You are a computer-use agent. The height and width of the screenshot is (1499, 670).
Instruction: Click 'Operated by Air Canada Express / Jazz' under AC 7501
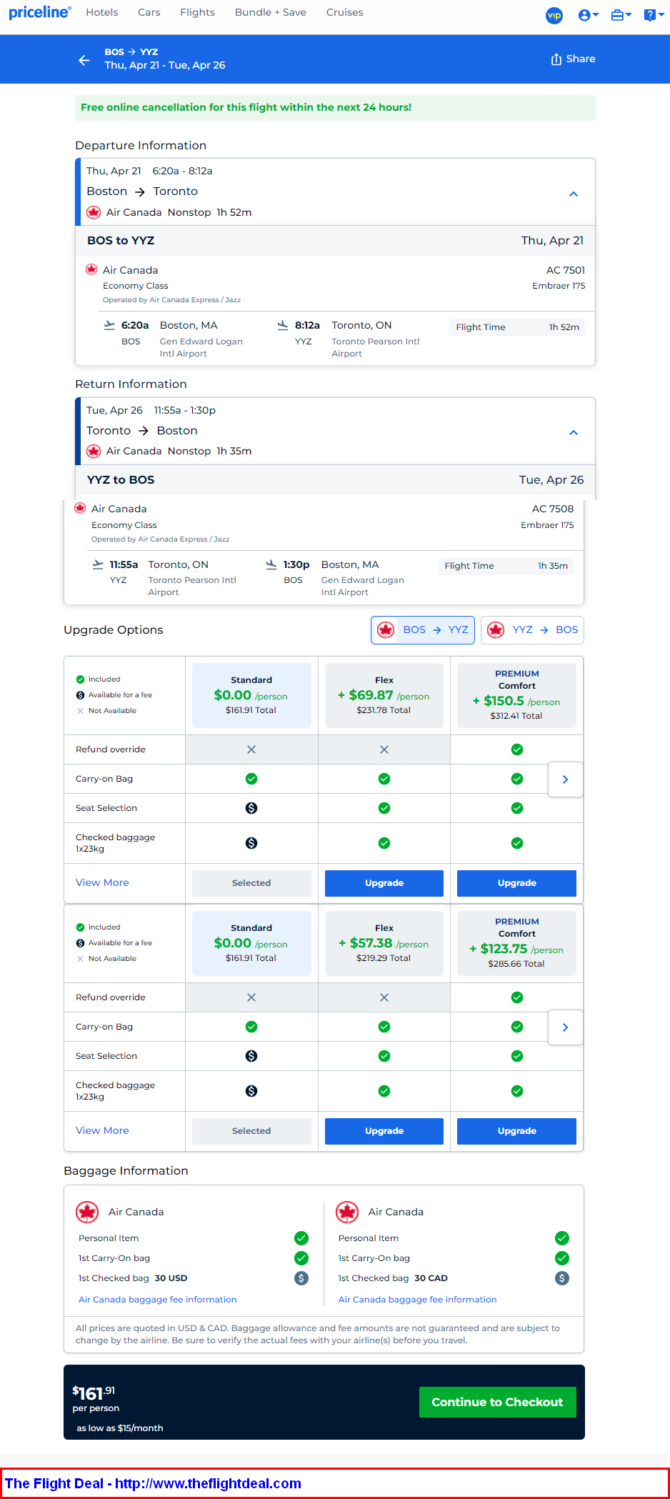pos(171,300)
